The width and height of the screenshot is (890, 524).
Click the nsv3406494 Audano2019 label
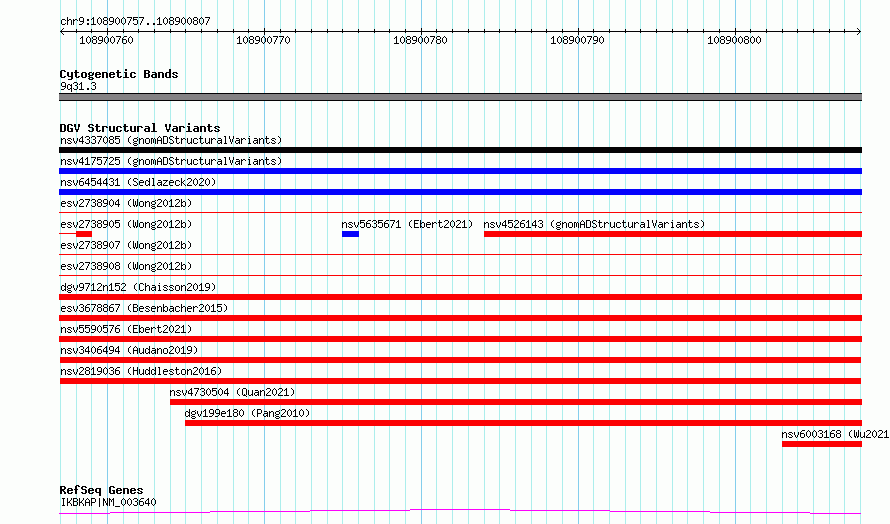point(129,350)
